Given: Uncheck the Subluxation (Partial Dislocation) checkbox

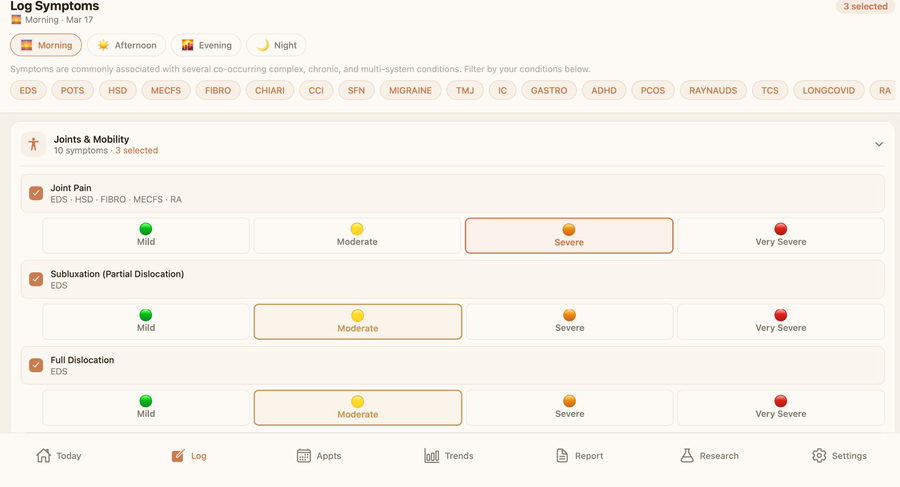Looking at the screenshot, I should [36, 279].
